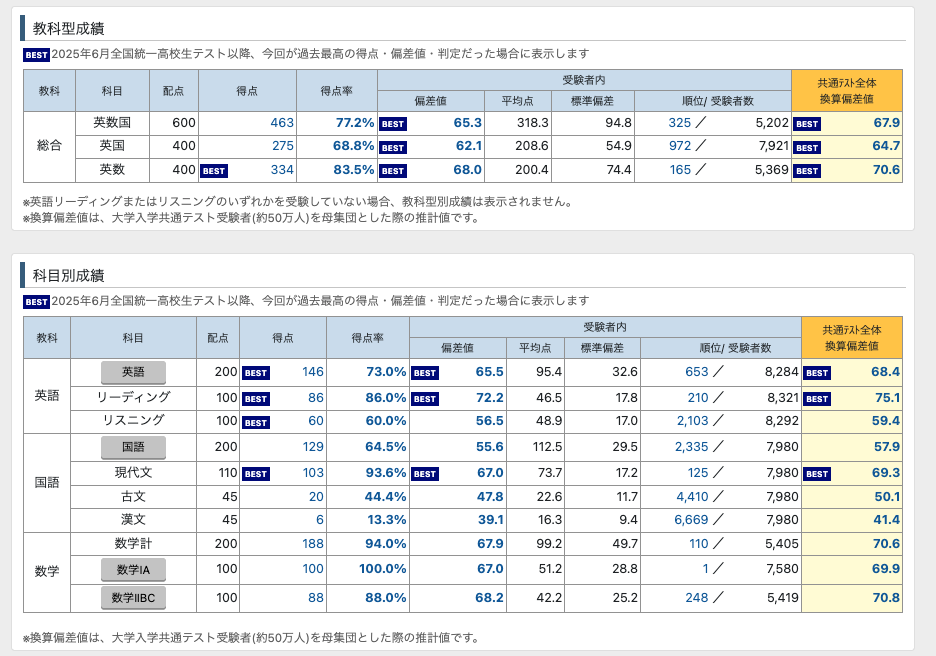
Task: Click the 教科型成績 section heading
Action: click(69, 28)
